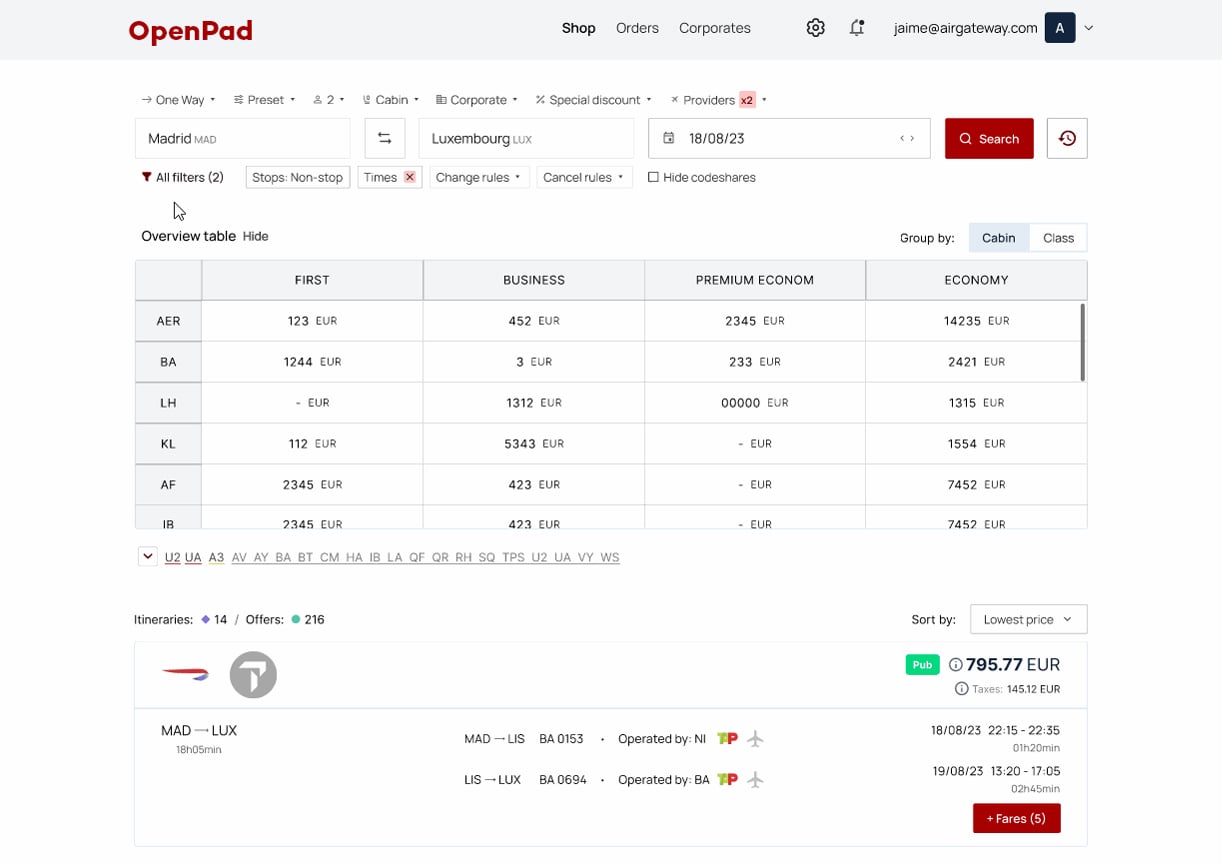1223x865 pixels.
Task: Click All filters (2) button
Action: click(x=182, y=177)
